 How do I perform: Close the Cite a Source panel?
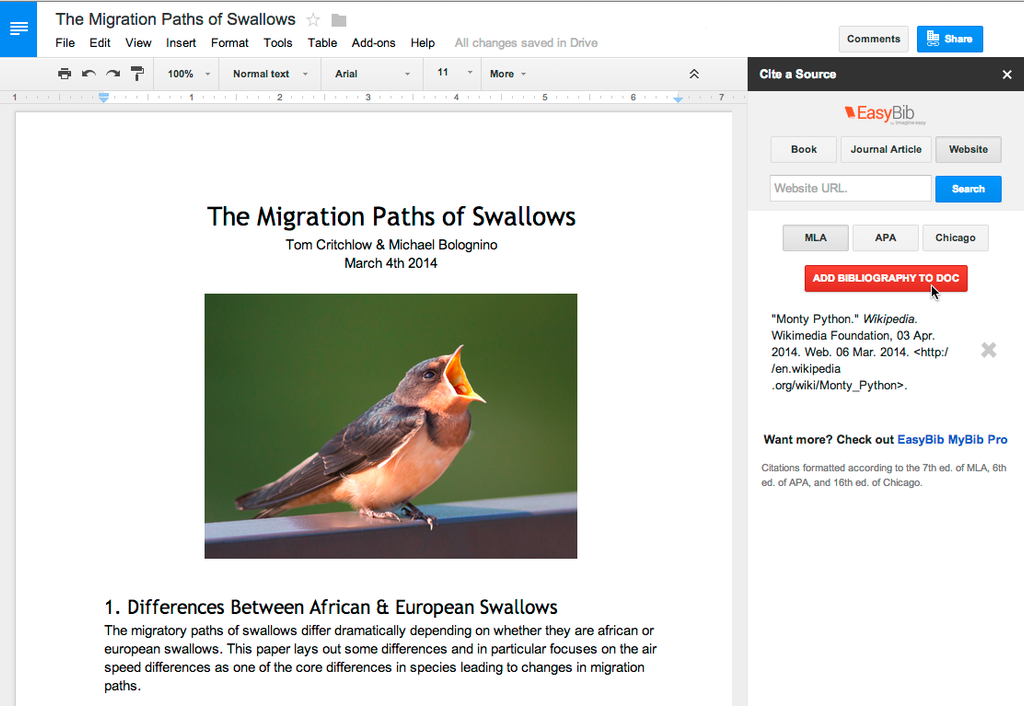[x=1007, y=74]
